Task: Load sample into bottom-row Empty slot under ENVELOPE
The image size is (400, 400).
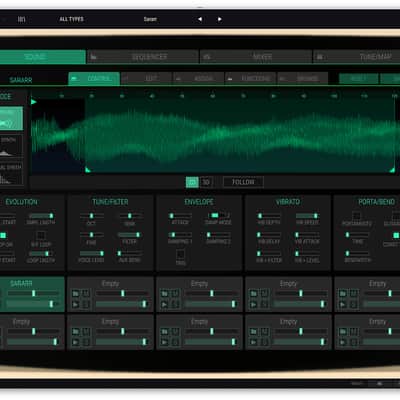Action: point(165,332)
